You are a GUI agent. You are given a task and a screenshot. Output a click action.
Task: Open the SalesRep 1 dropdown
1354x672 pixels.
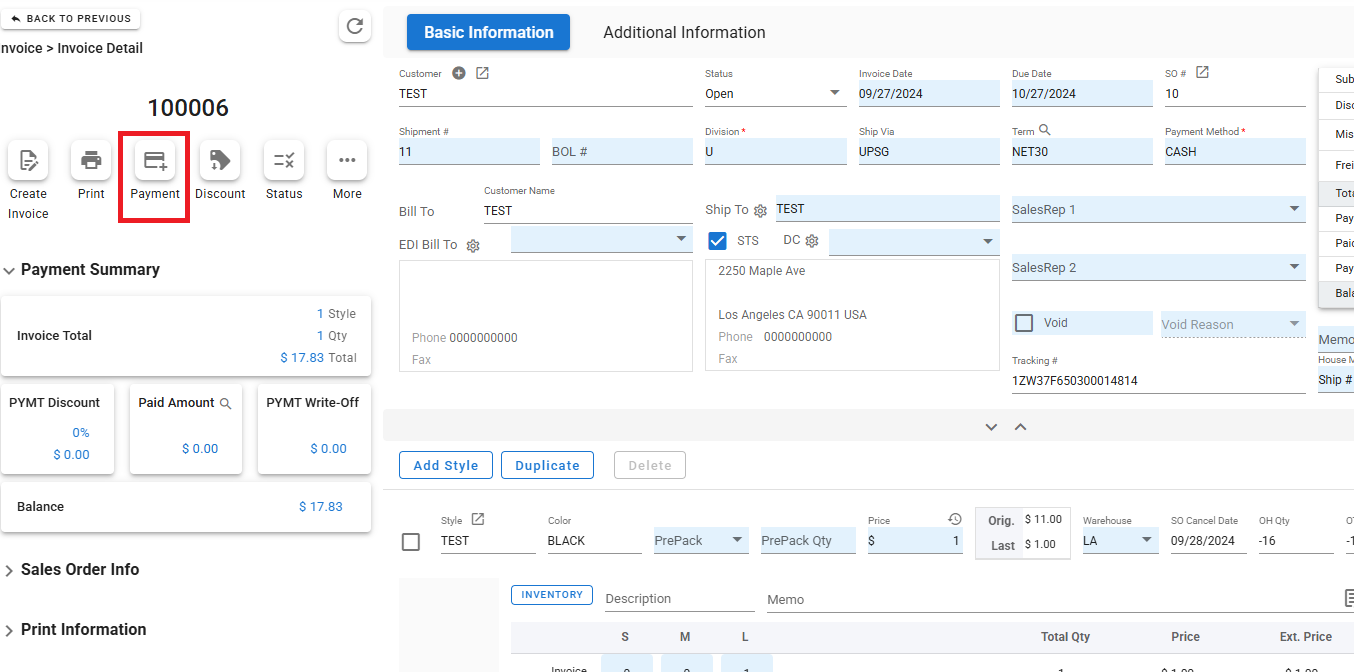click(x=1159, y=209)
